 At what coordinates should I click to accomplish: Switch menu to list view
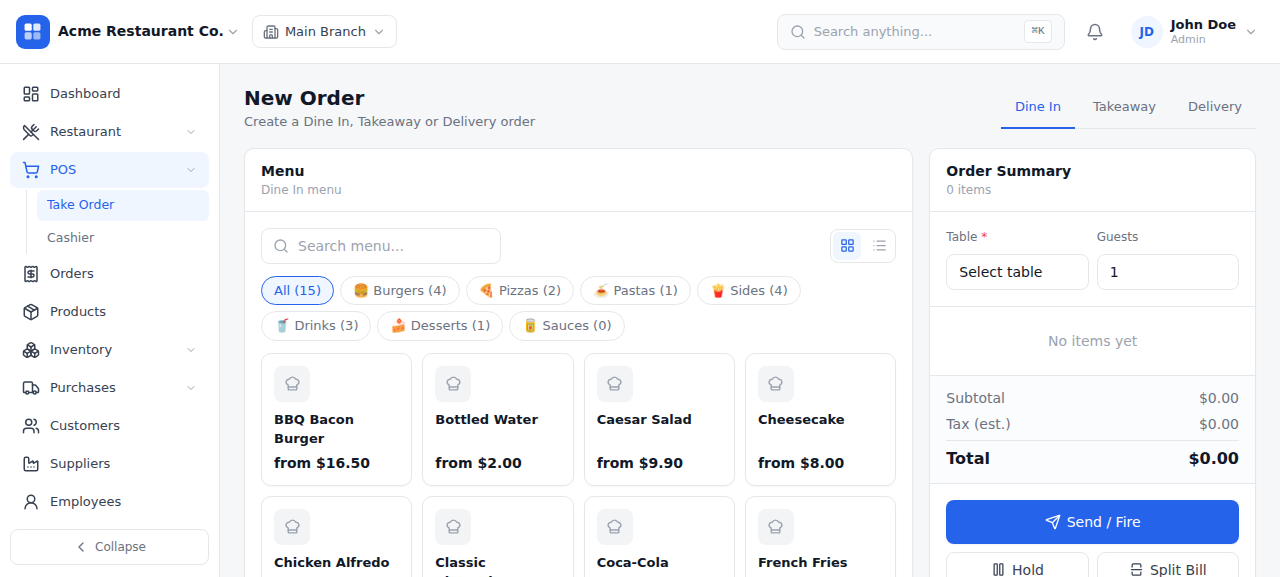tap(879, 246)
